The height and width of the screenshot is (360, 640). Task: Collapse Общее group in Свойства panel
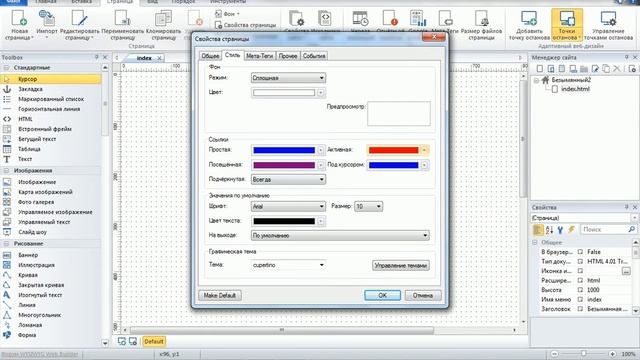pyautogui.click(x=535, y=242)
